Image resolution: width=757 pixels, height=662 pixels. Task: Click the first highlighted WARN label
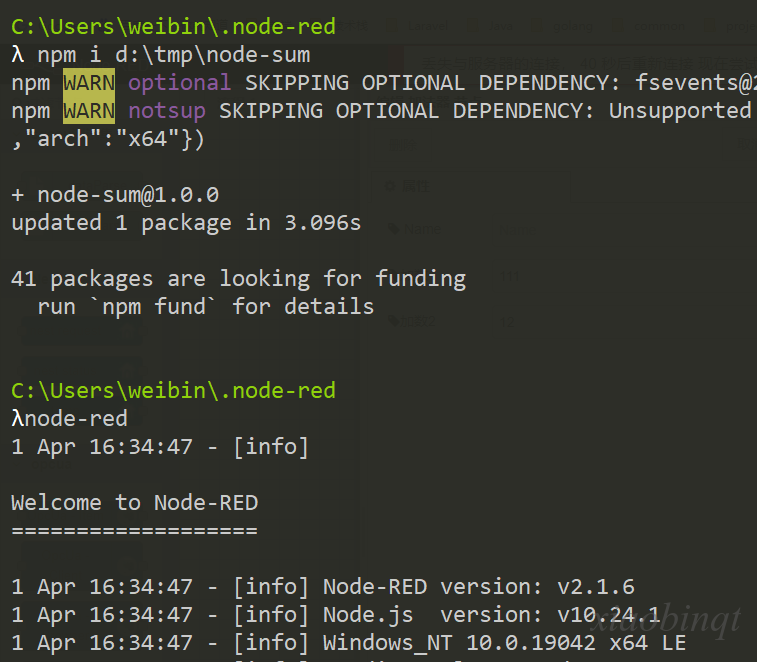click(89, 83)
